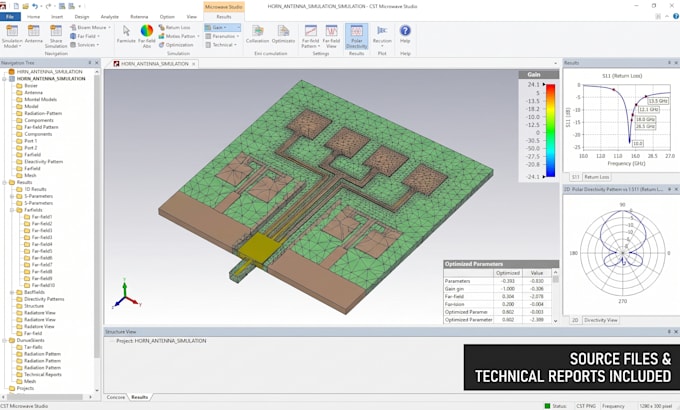
Task: Click the Value column header
Action: [x=537, y=273]
